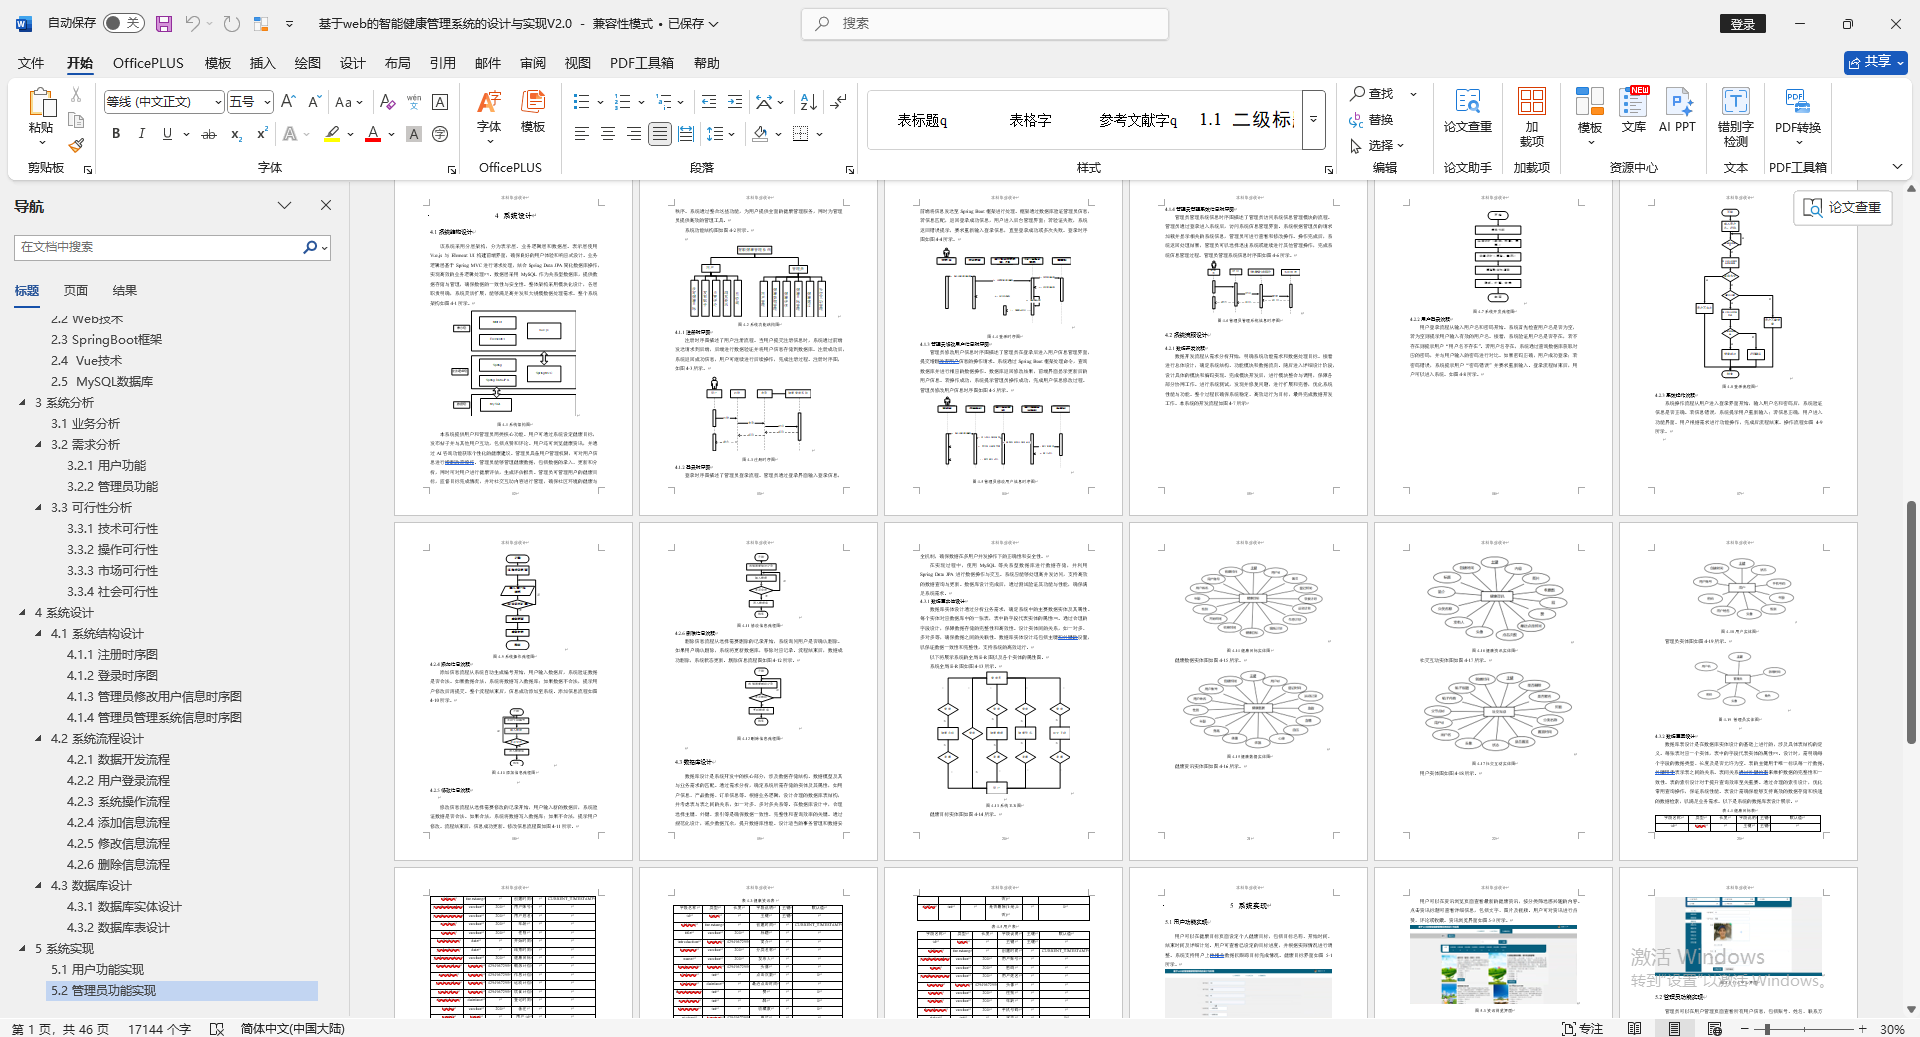Apply italic to selected text
The image size is (1920, 1037).
point(141,133)
